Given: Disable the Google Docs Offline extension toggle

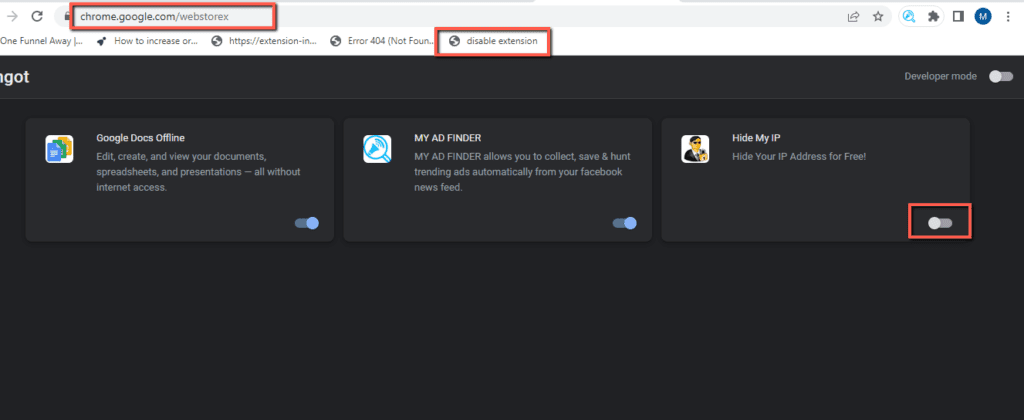Looking at the screenshot, I should coord(307,223).
